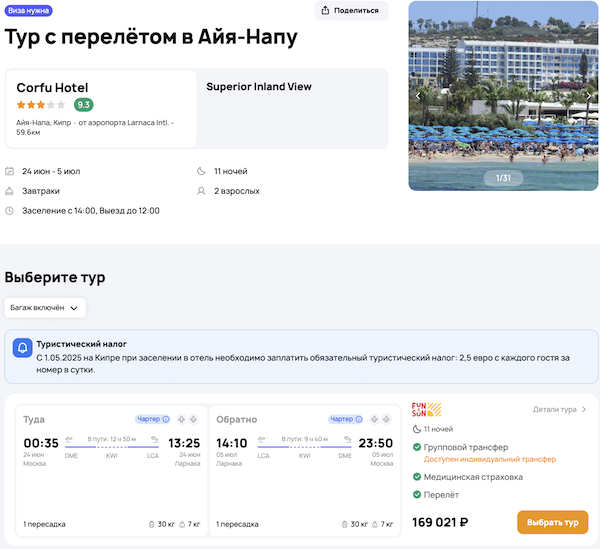Viewport: 600px width, 549px height.
Task: Expand the Багаж включён dropdown
Action: coord(45,308)
